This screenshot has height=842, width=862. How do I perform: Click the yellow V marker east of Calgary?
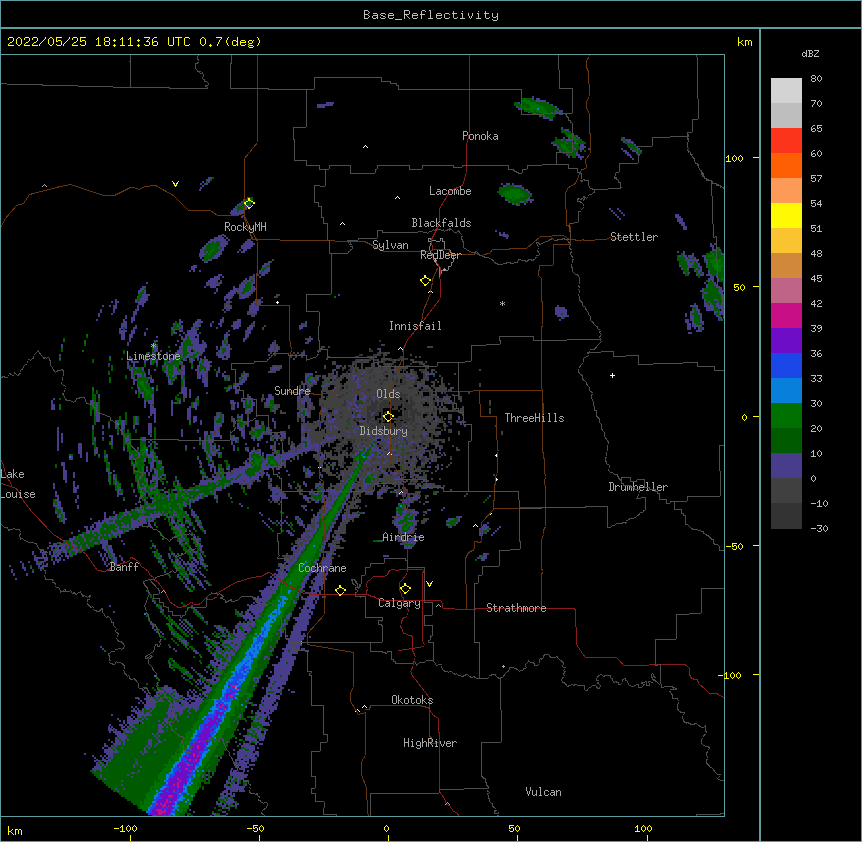click(429, 584)
